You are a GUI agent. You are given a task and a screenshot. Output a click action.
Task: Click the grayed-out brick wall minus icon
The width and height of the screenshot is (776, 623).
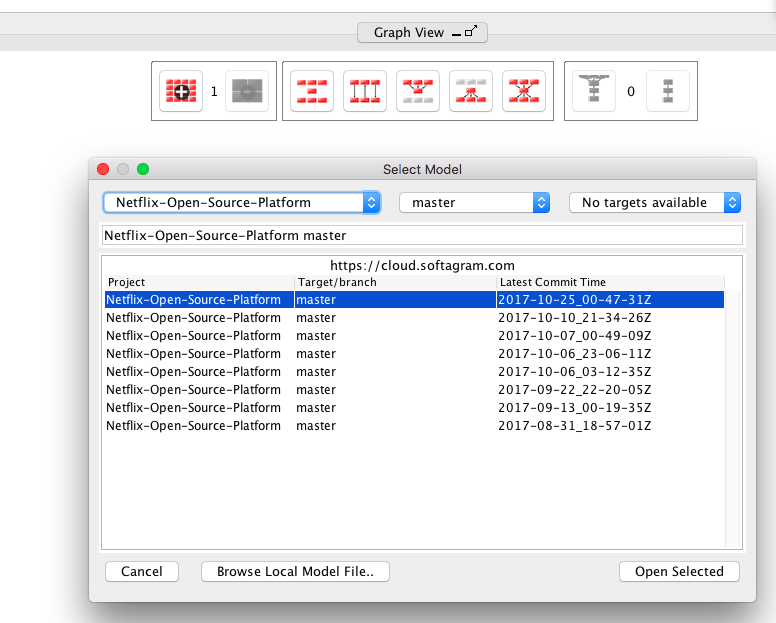pyautogui.click(x=246, y=92)
